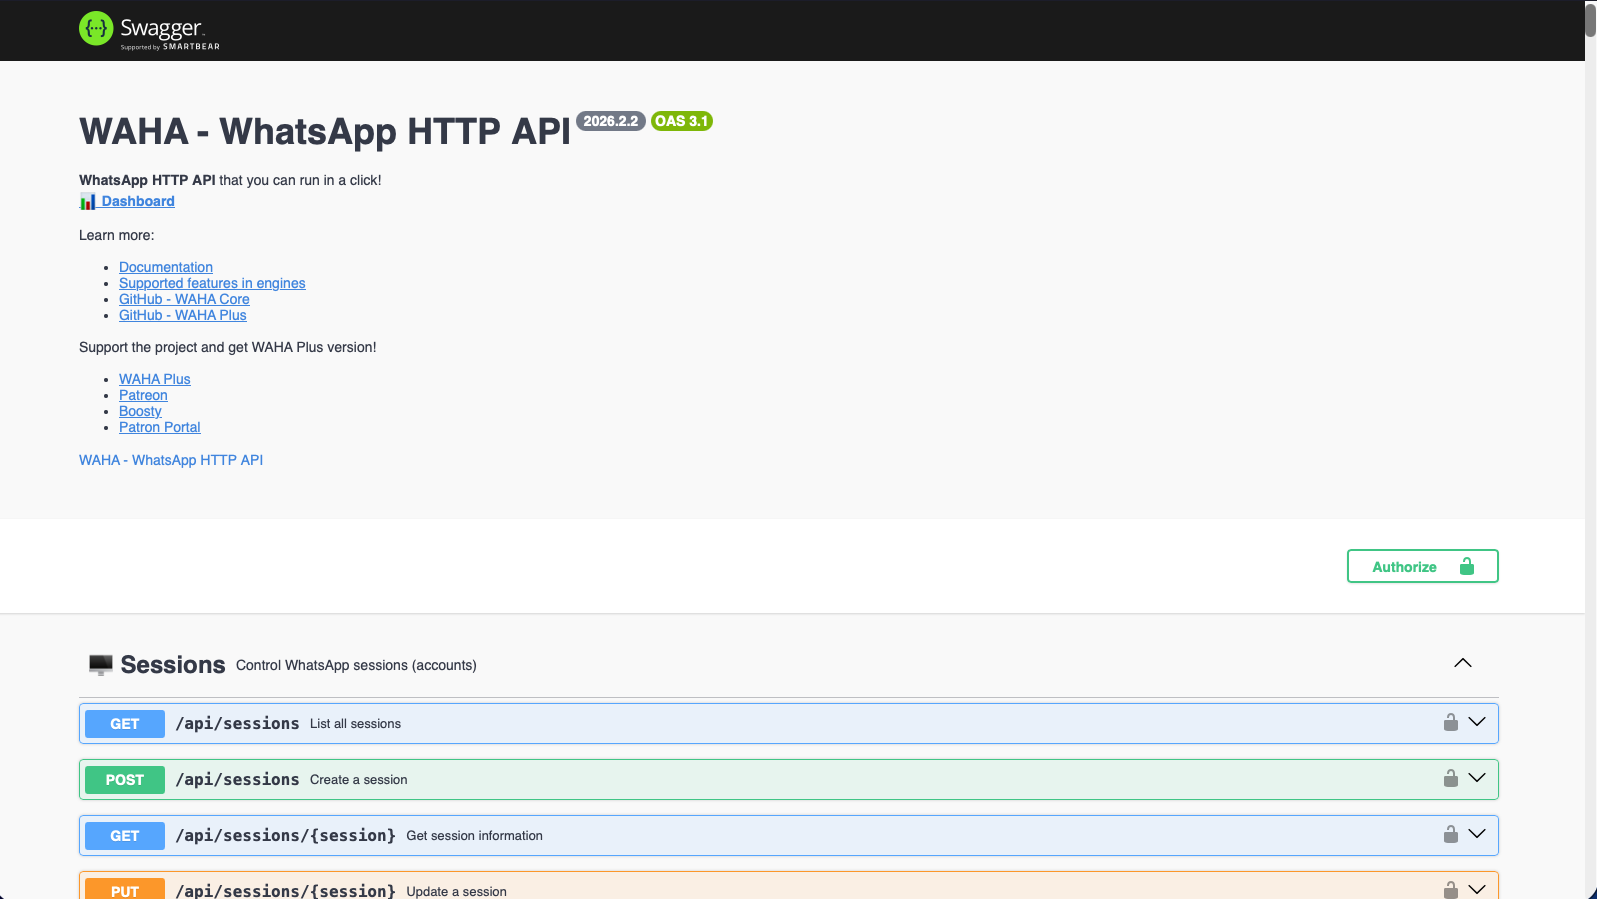Collapse the Sessions section
The image size is (1597, 899).
1462,664
